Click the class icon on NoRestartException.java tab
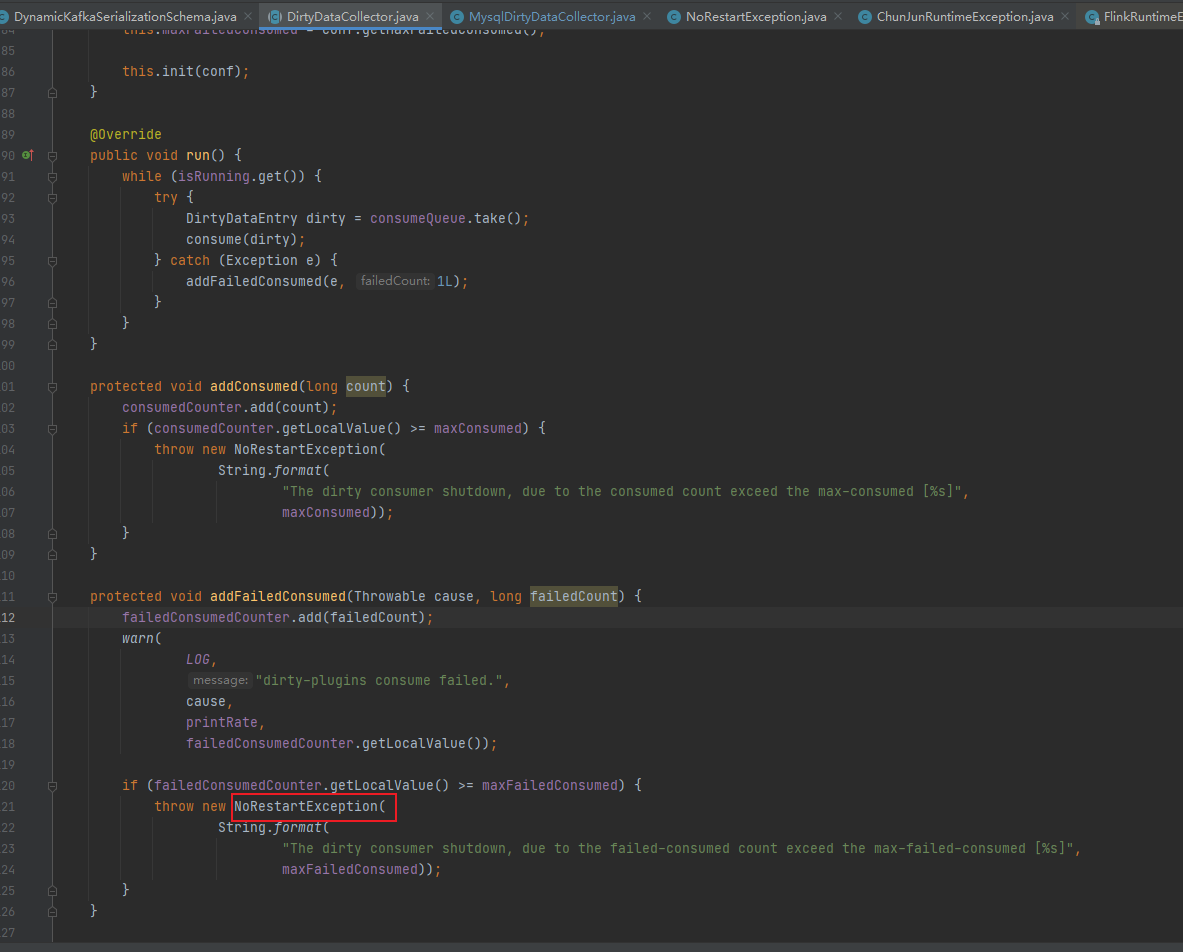Screen dimensions: 1183x952 [674, 17]
